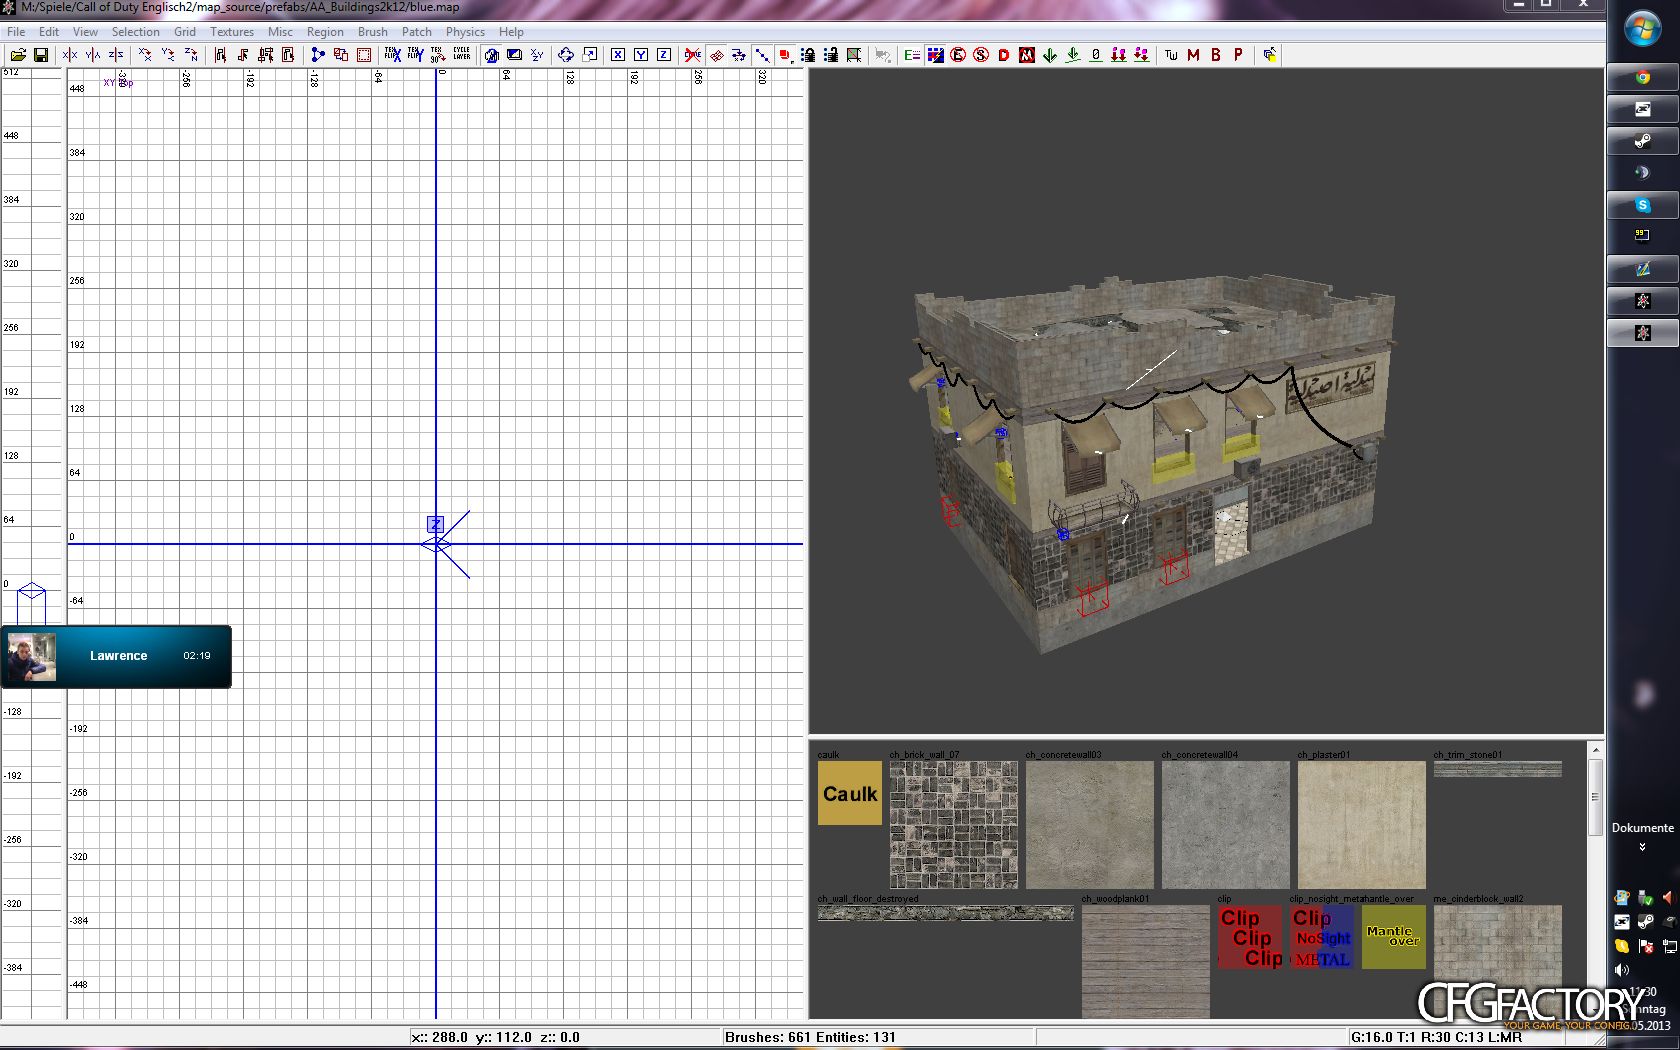Open Skype from the taskbar
This screenshot has height=1050, width=1680.
(x=1643, y=205)
